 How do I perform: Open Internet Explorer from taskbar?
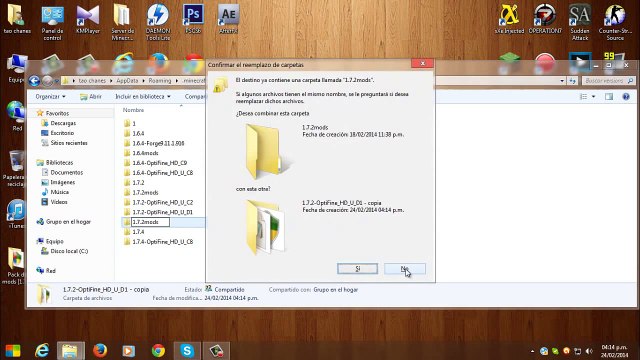[x=42, y=351]
